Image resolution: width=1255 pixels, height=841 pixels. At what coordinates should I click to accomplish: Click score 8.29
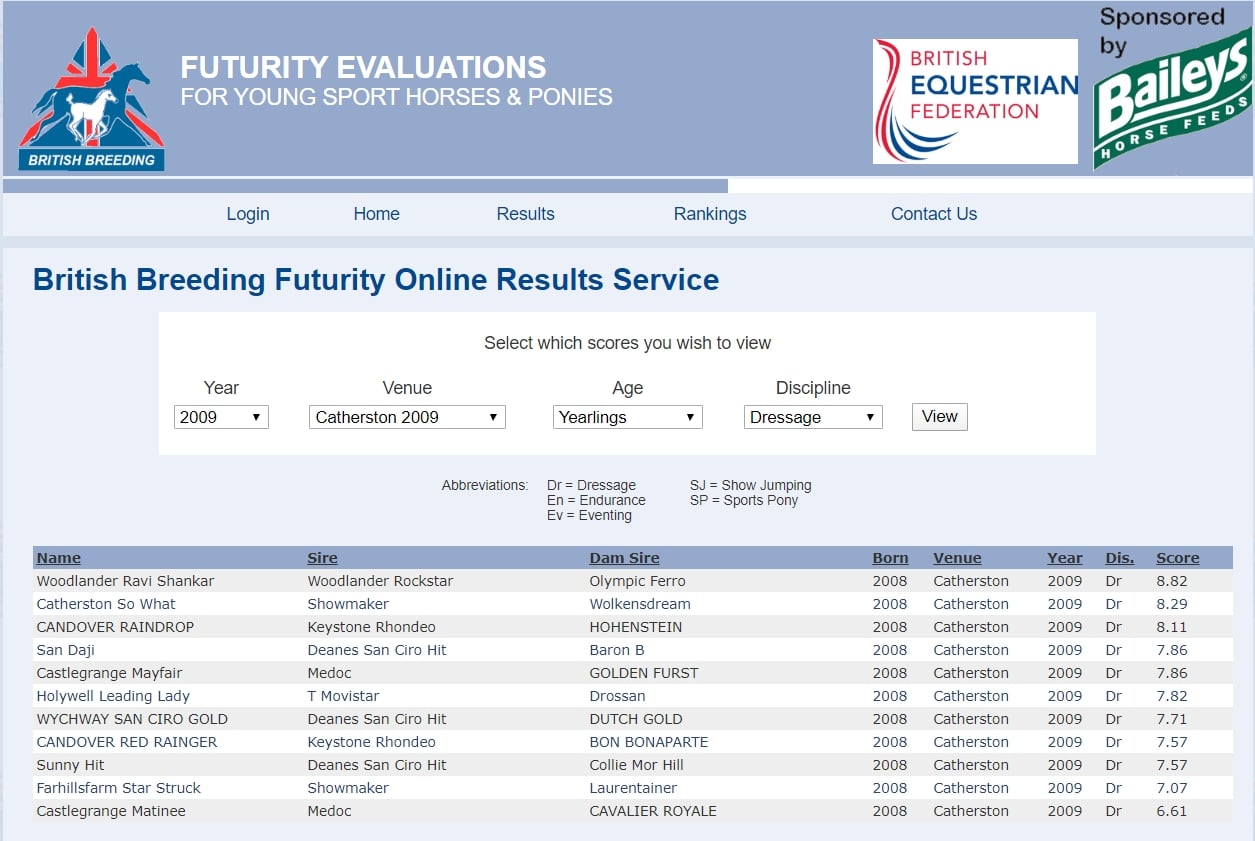click(1172, 604)
